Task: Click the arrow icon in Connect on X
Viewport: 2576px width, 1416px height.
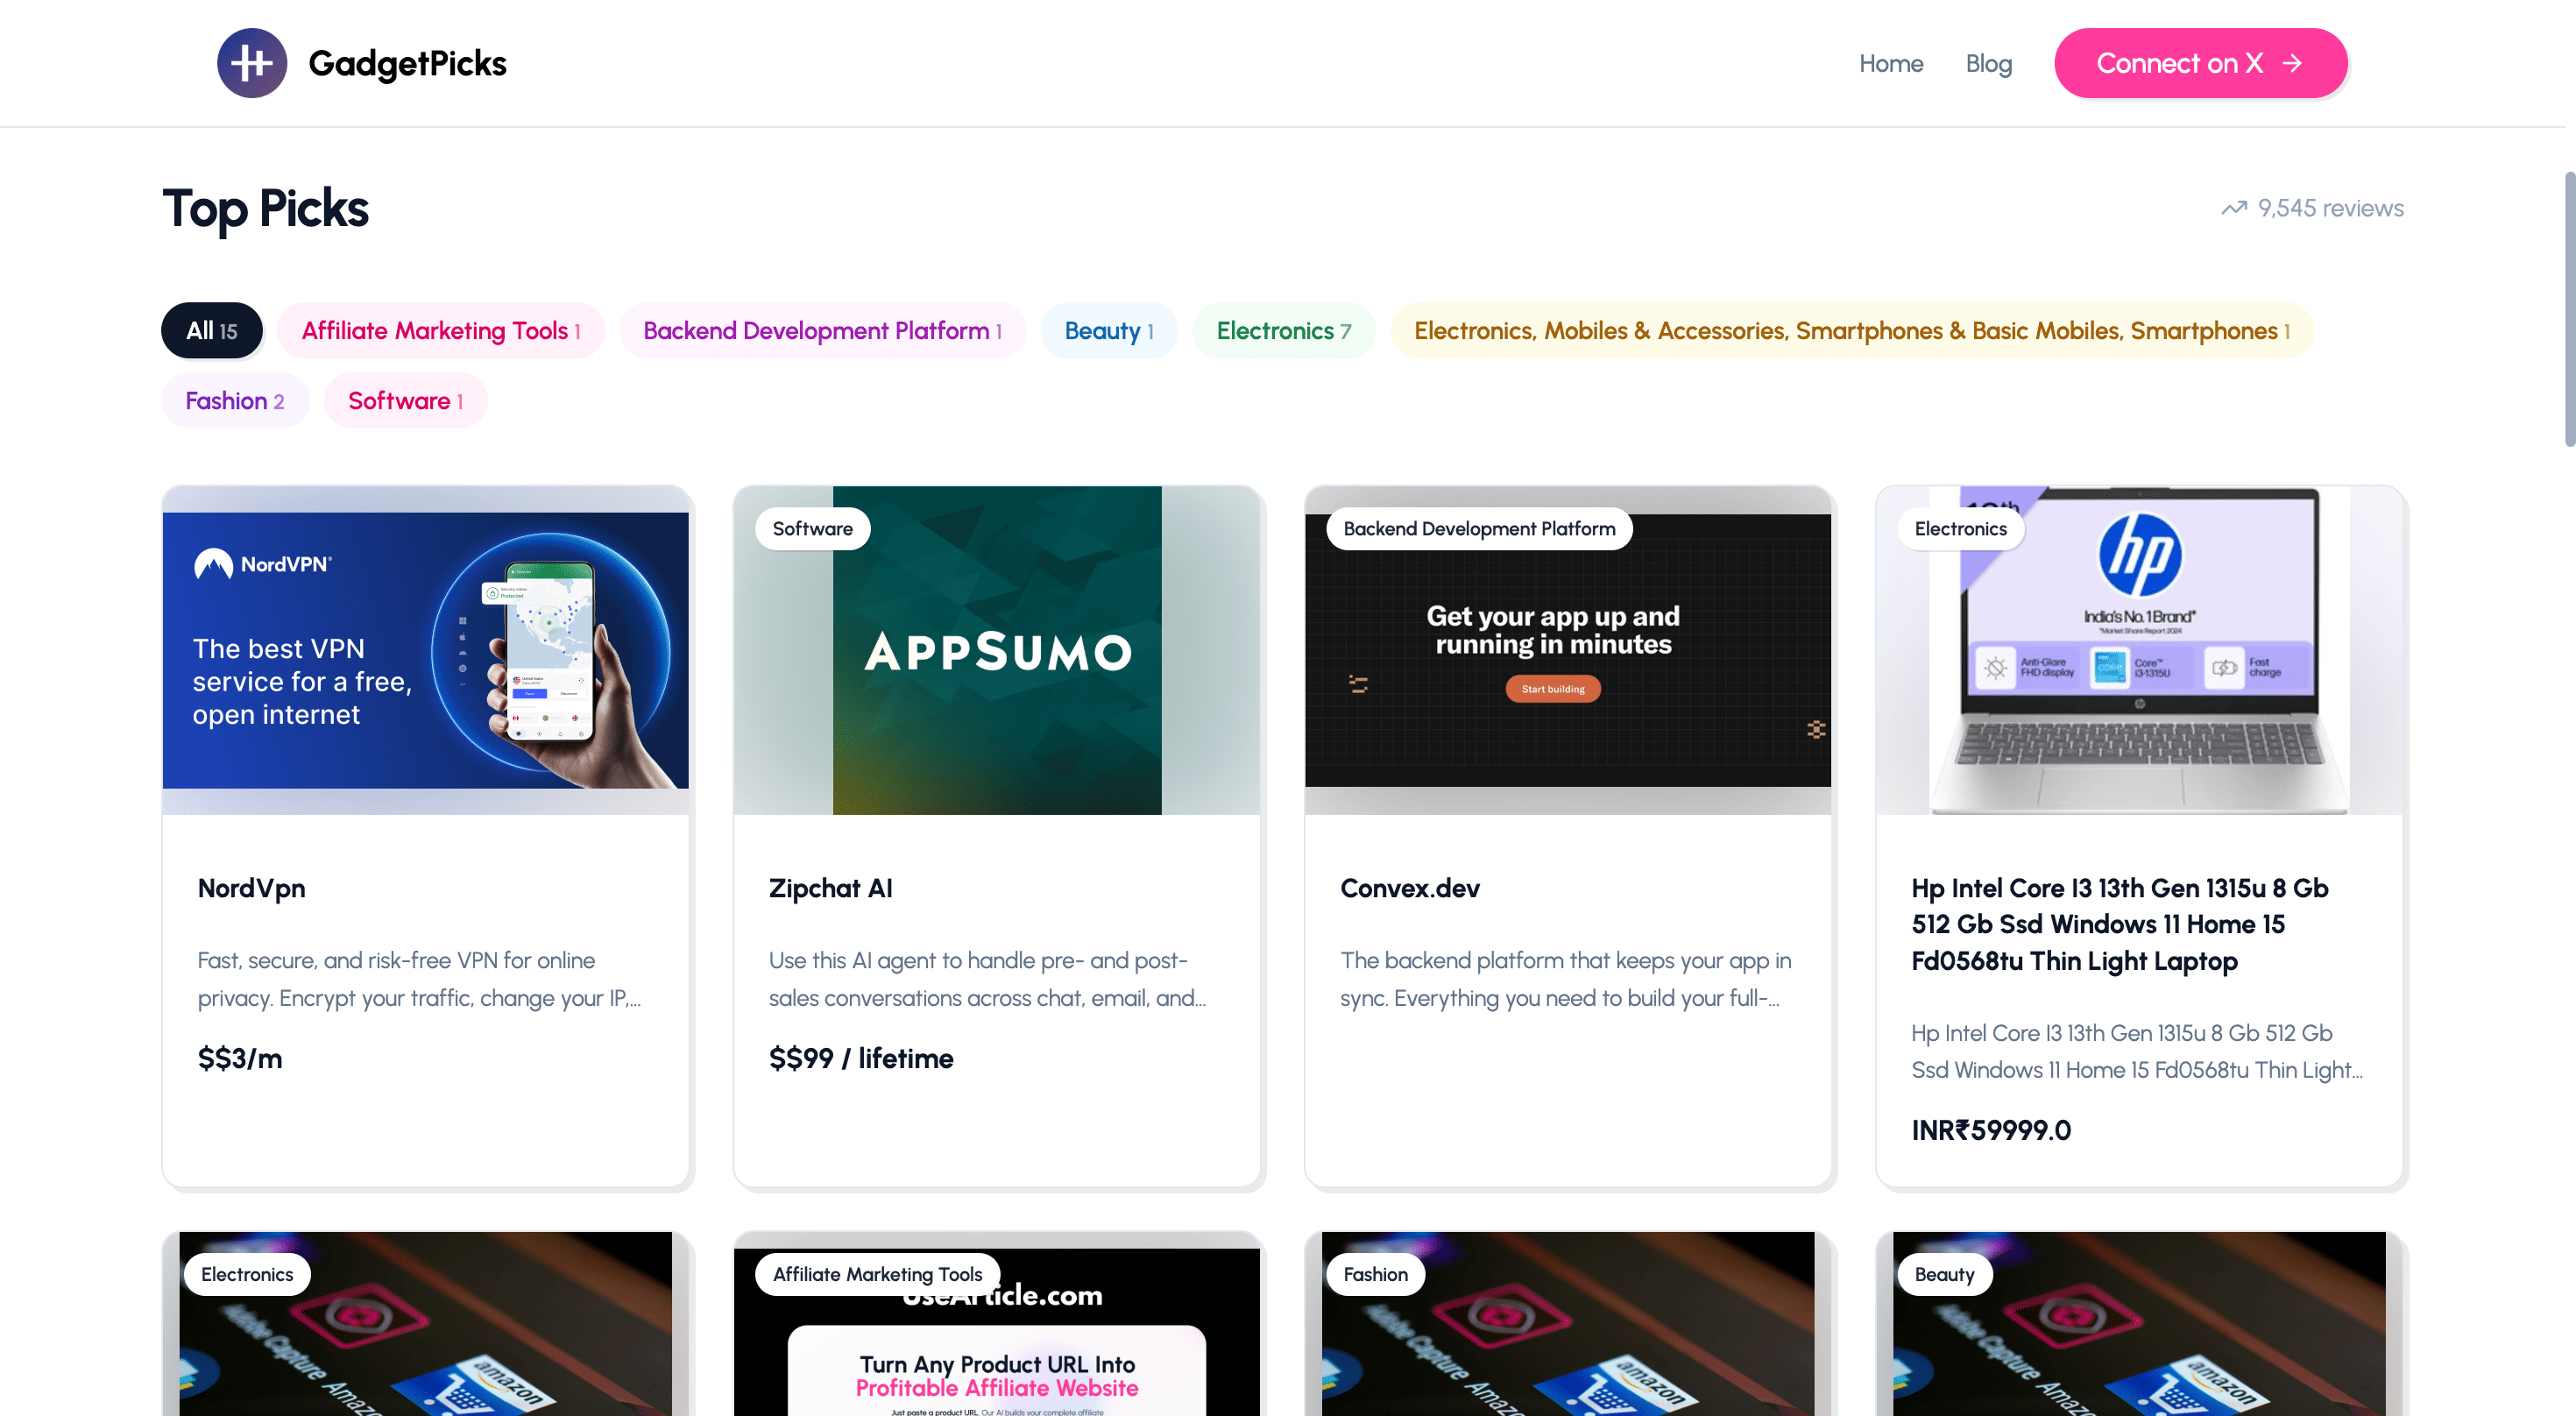Action: point(2292,63)
